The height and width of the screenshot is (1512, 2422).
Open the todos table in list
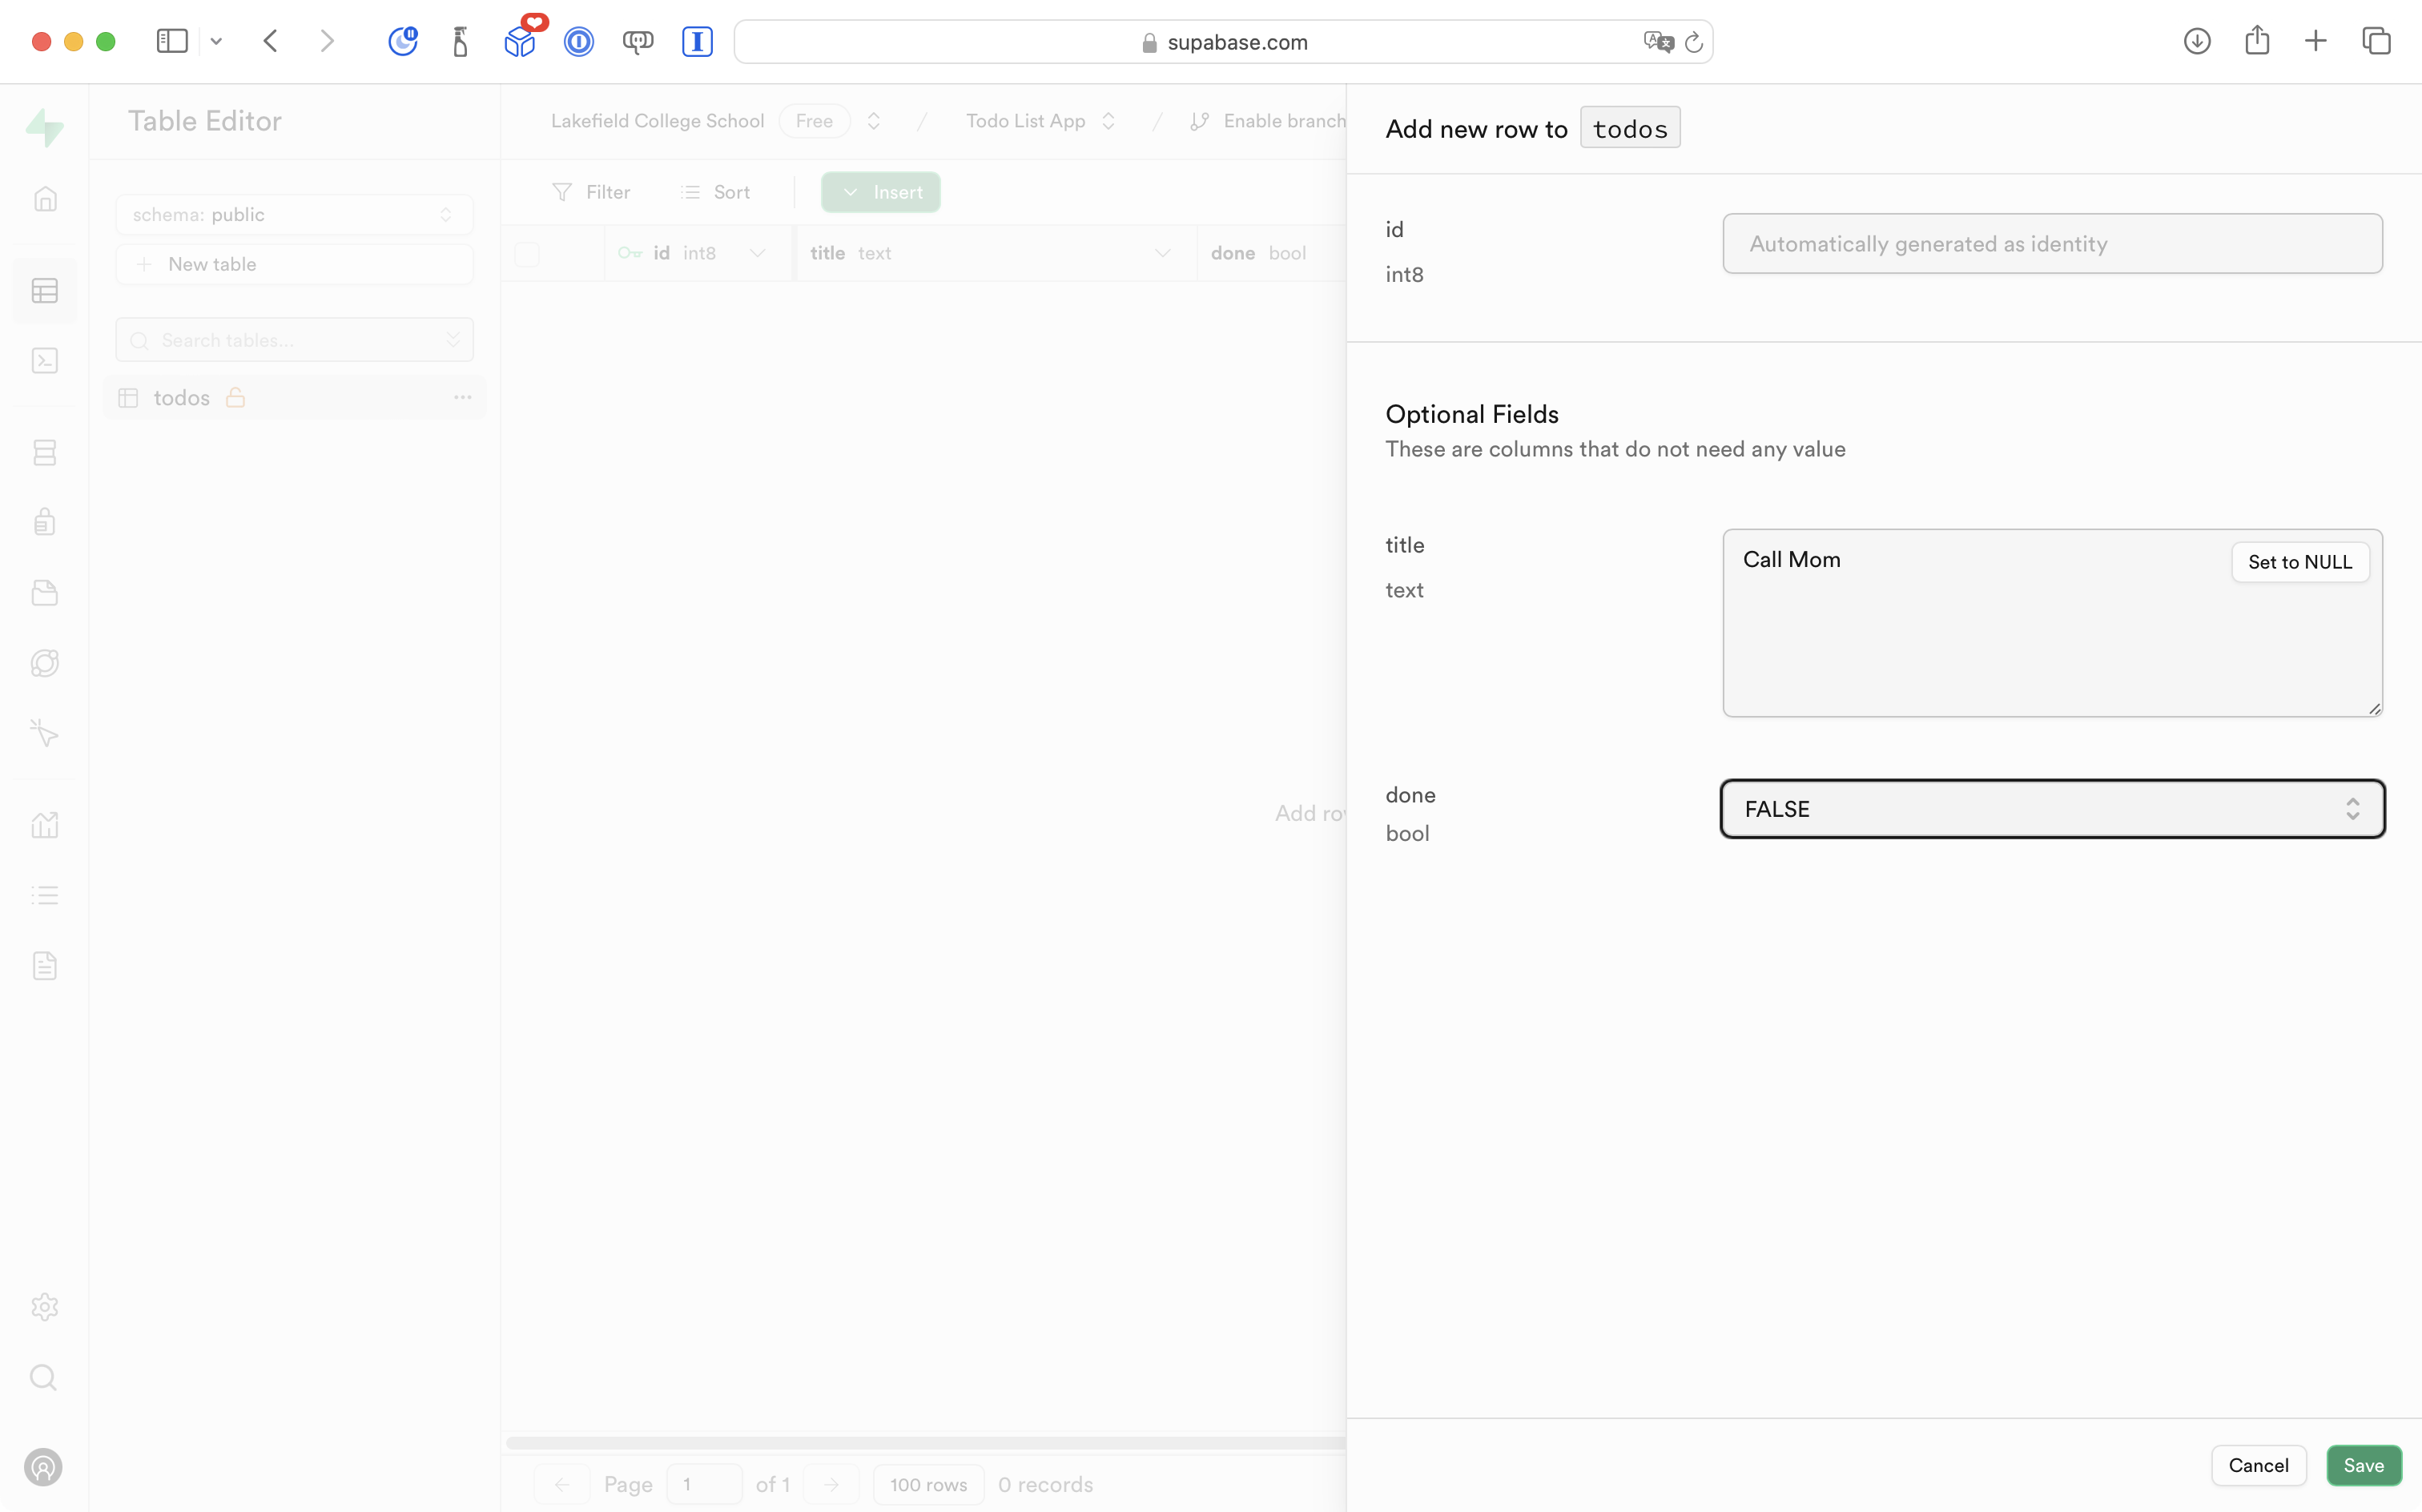point(182,398)
